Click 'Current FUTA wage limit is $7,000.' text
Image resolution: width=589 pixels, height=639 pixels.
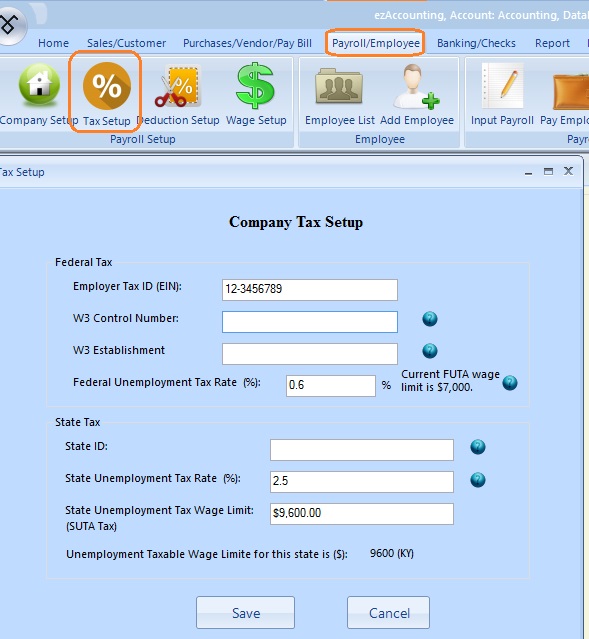450,381
